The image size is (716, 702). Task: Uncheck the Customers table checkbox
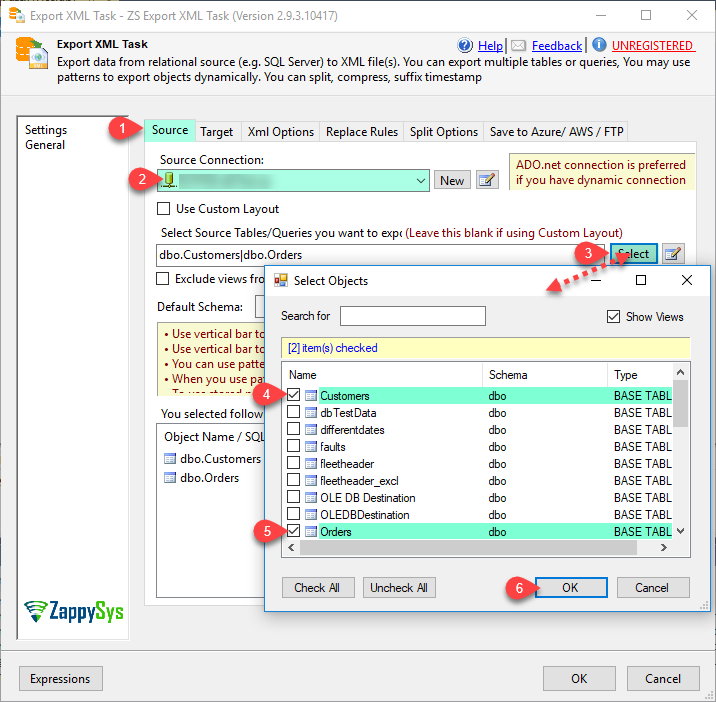pyautogui.click(x=294, y=395)
